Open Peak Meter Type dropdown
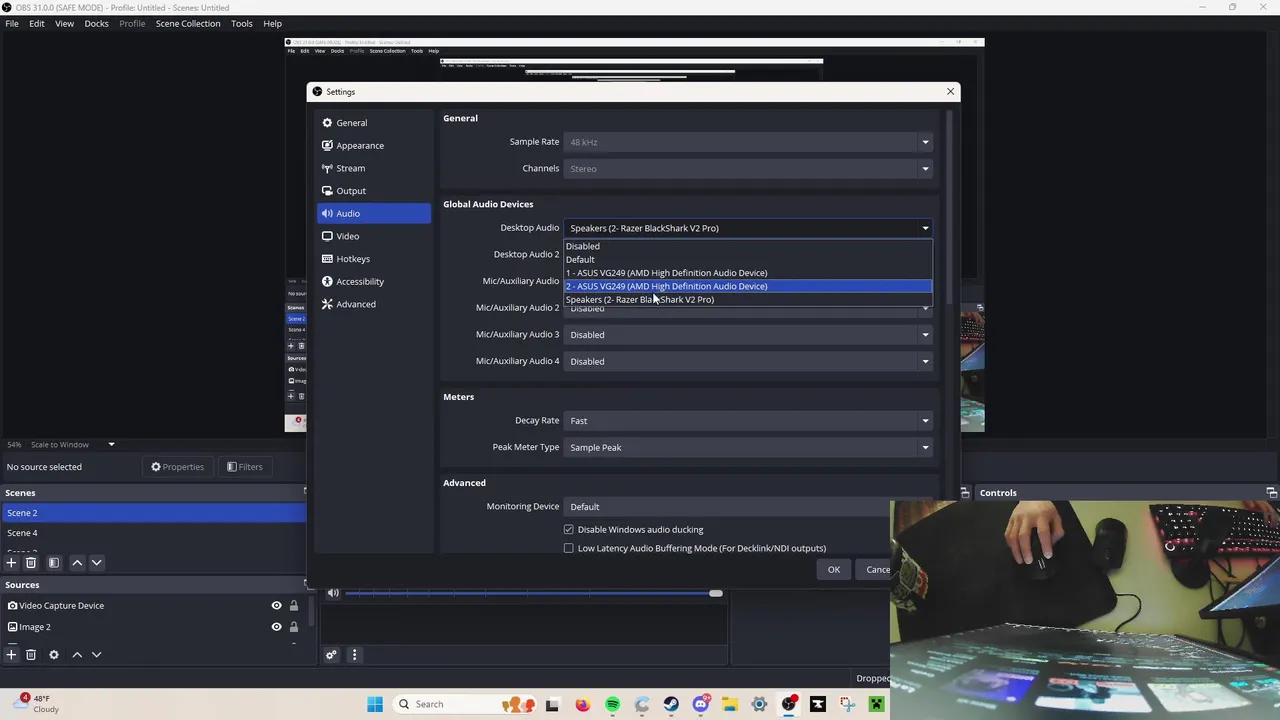Viewport: 1280px width, 720px height. [x=749, y=447]
